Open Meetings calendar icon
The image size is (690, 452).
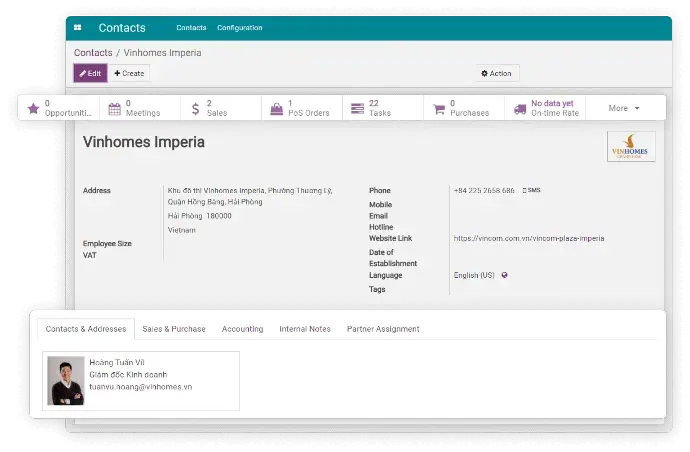click(114, 108)
